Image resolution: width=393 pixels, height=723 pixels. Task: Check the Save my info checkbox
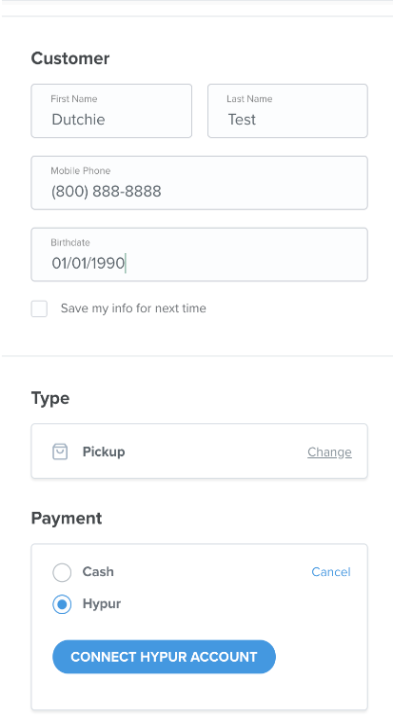click(39, 308)
